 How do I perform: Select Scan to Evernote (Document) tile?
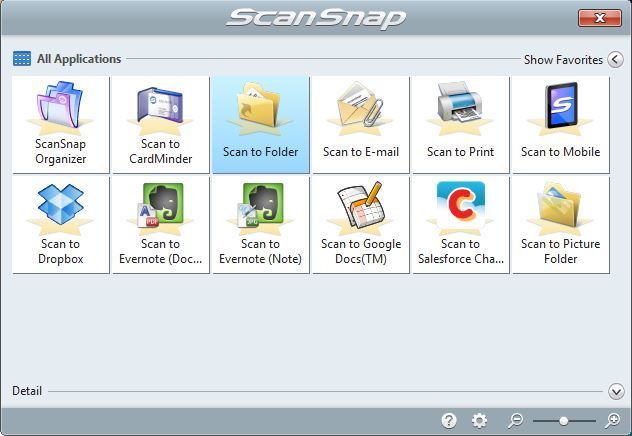(x=160, y=225)
